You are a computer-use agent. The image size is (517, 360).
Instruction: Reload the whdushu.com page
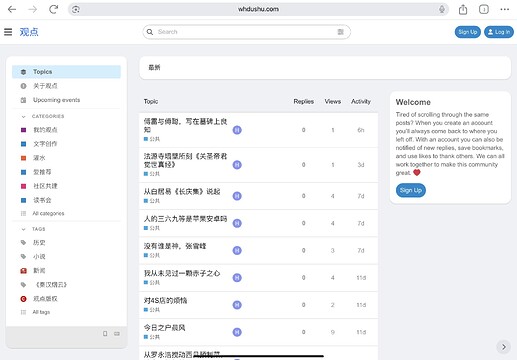tap(53, 9)
